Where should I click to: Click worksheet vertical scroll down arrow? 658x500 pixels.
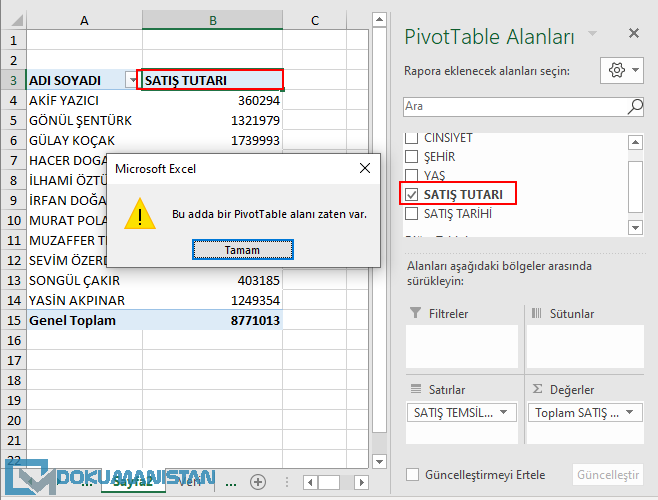[x=379, y=461]
